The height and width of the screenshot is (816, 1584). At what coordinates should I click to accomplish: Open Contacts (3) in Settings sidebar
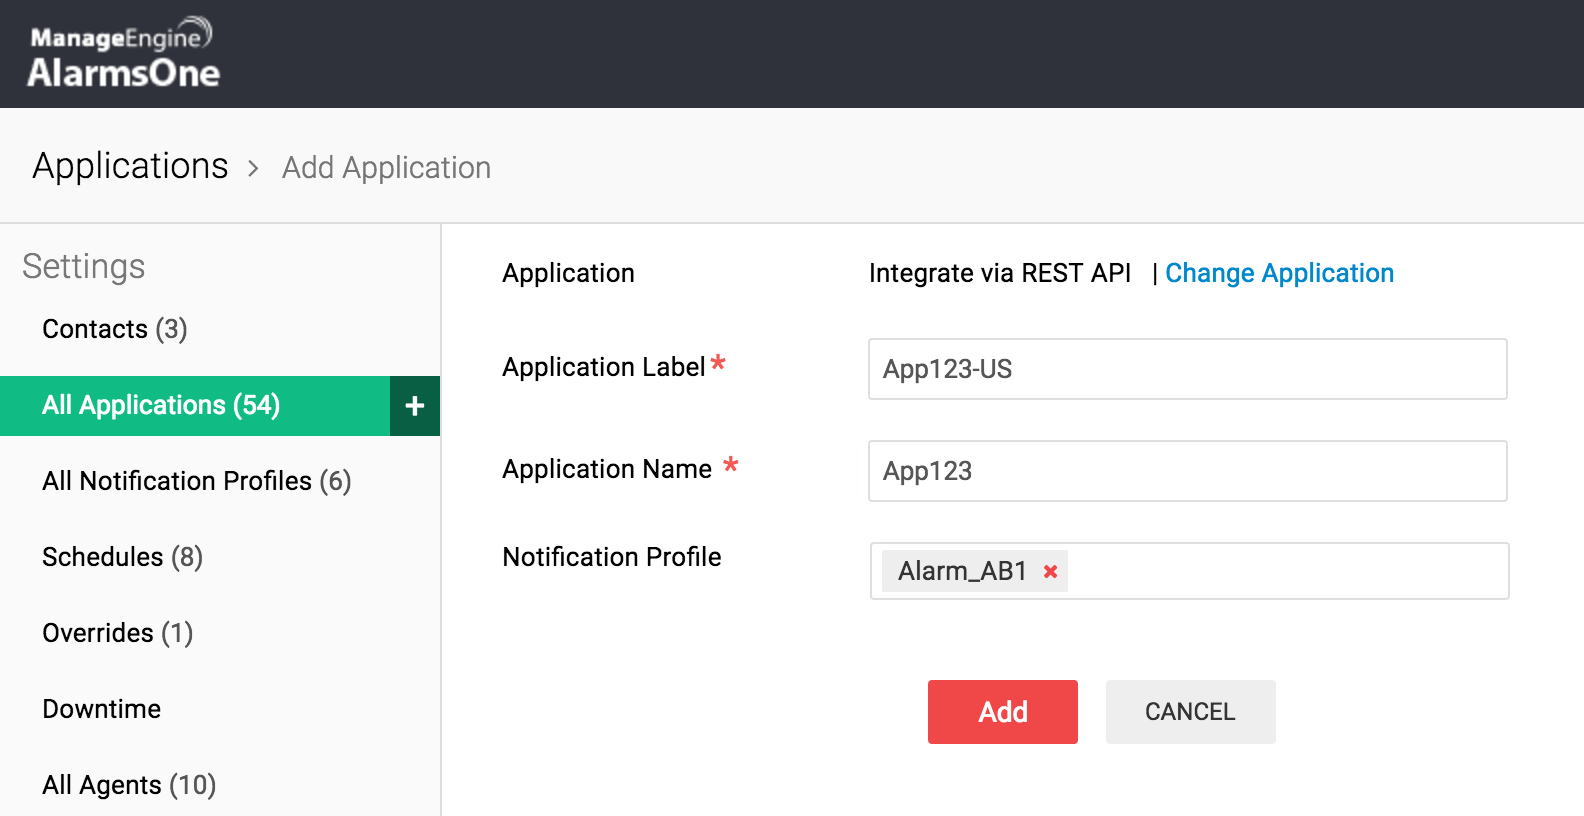point(115,329)
